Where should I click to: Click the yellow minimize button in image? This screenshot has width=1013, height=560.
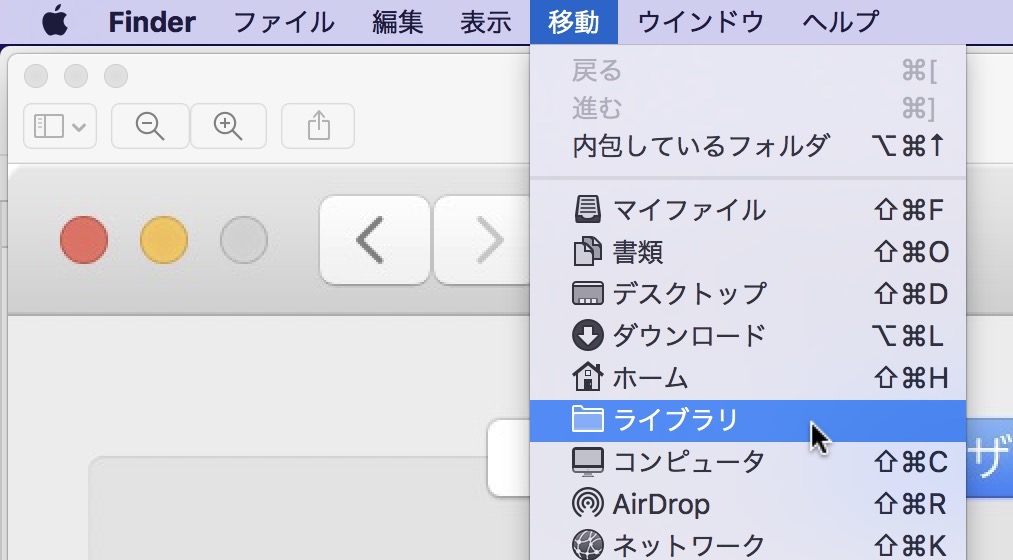click(x=164, y=240)
